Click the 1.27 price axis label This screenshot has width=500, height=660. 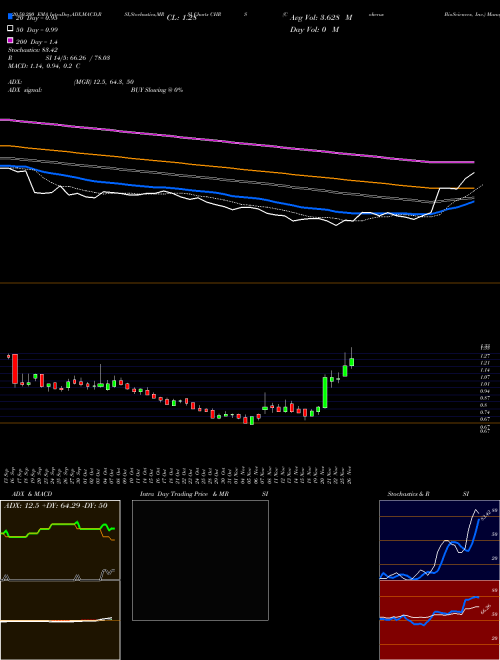click(485, 356)
